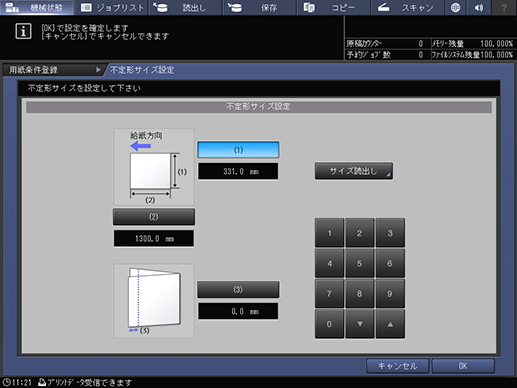This screenshot has height=388, width=517.
Task: Click the 331.0 mm value field
Action: [x=238, y=172]
